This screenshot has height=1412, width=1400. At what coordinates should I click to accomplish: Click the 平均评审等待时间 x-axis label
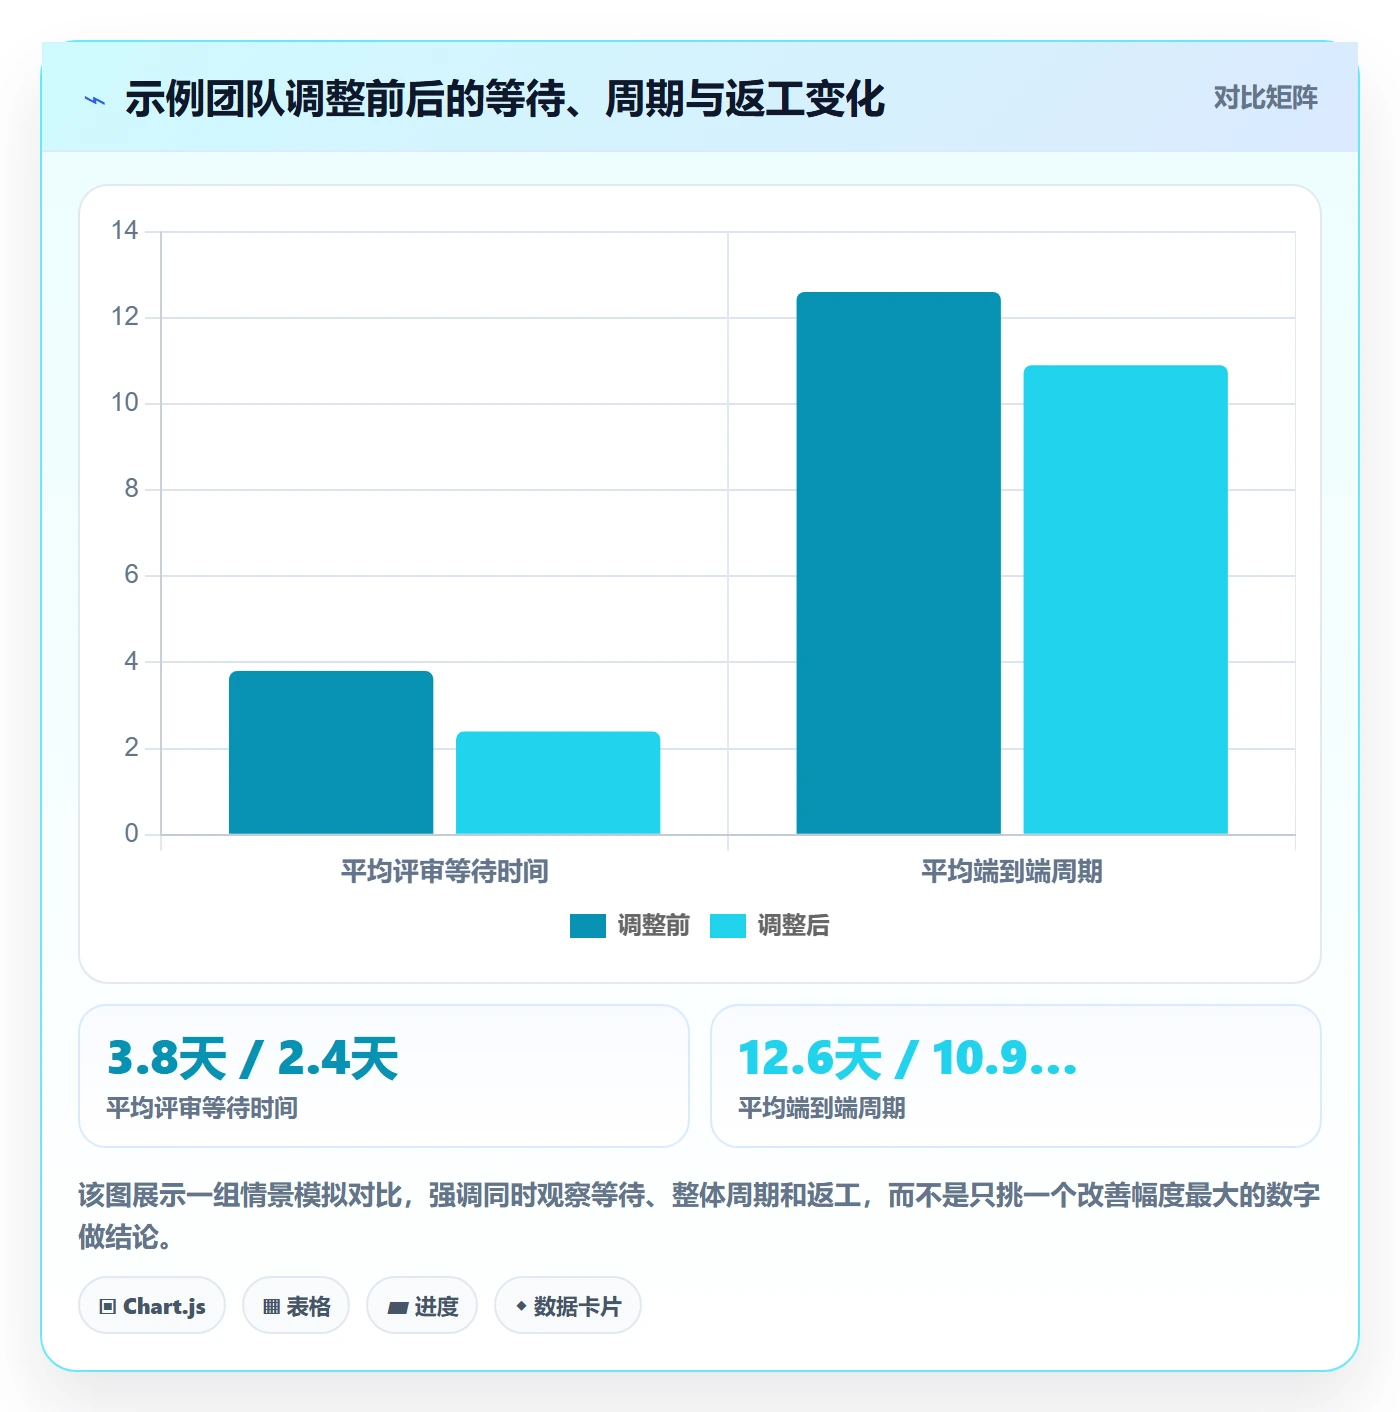444,872
